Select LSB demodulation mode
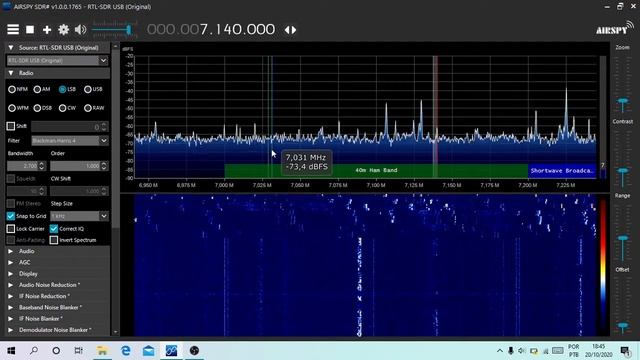The image size is (640, 360). 62,89
